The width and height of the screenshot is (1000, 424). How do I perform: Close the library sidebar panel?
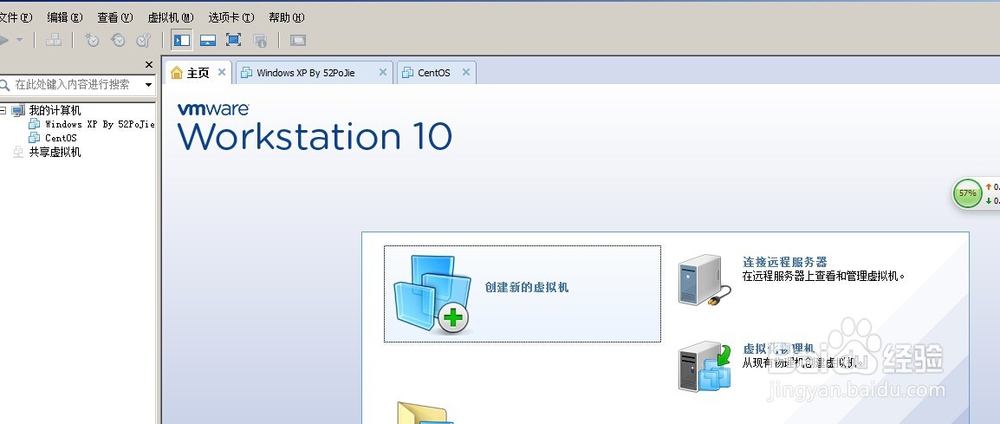tap(149, 65)
